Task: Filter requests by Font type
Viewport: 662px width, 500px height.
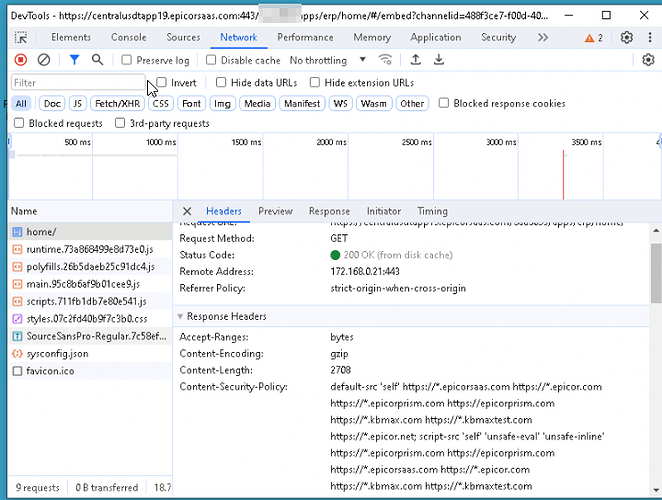Action: point(192,103)
